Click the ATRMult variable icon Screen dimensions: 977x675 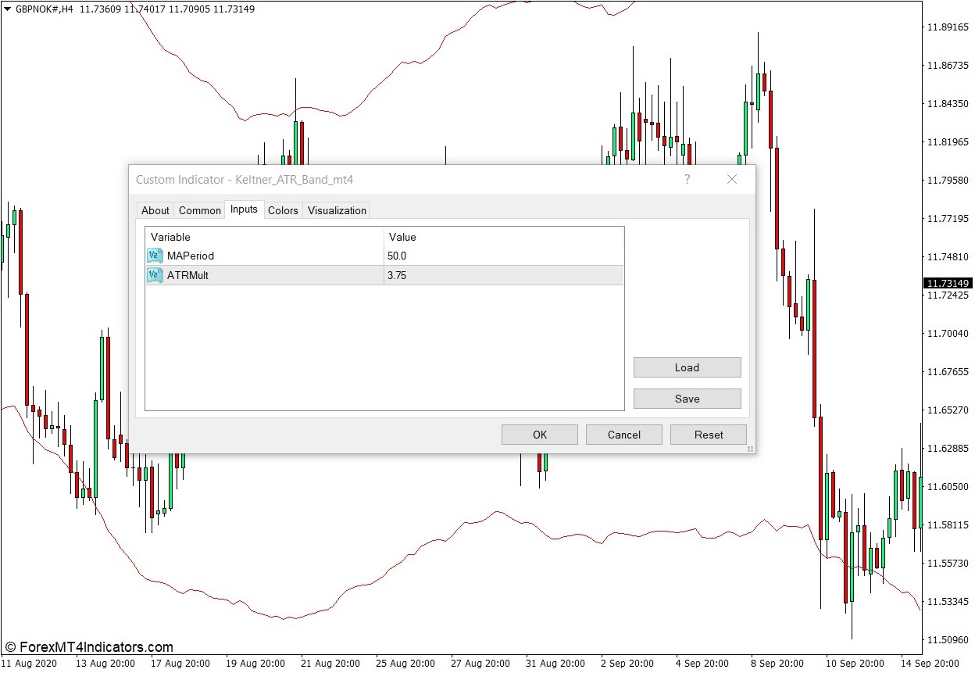coord(154,275)
